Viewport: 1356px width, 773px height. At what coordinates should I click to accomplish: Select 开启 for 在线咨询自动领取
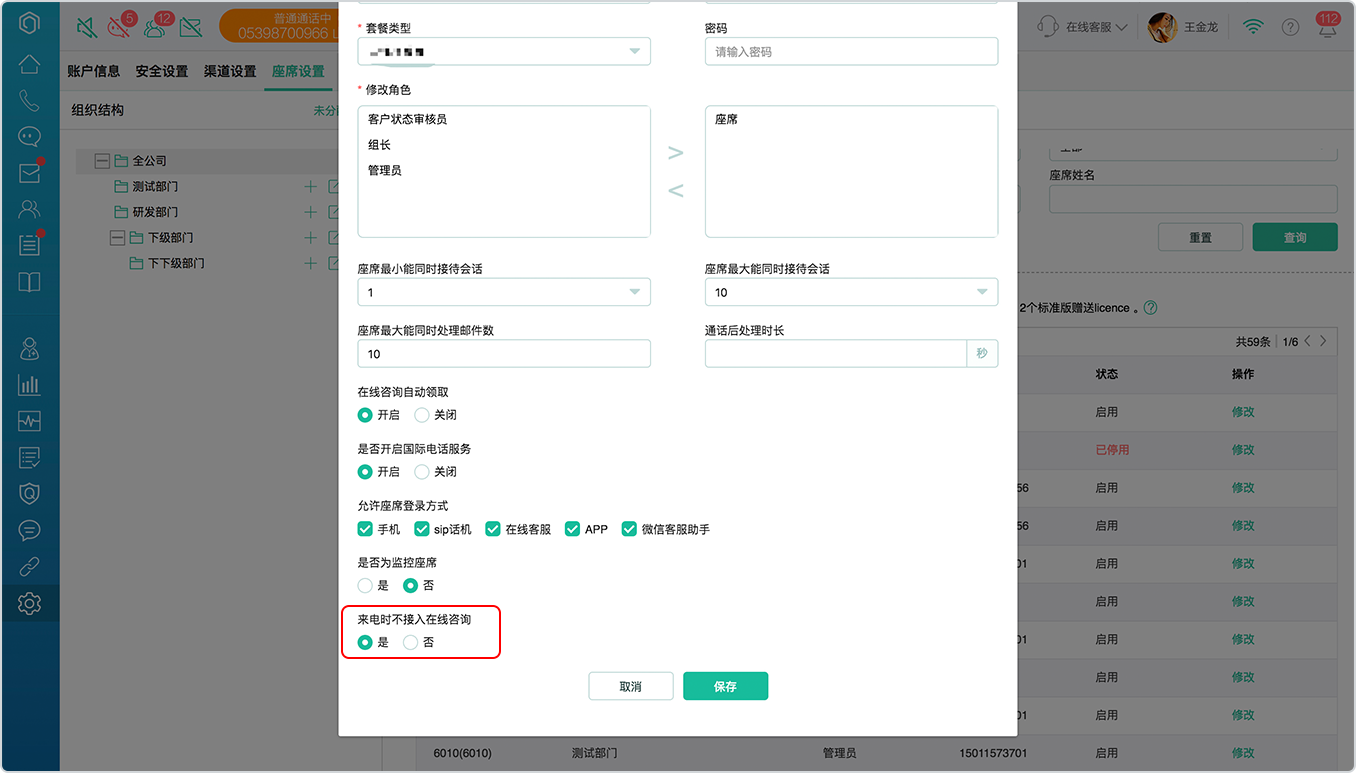pos(365,414)
